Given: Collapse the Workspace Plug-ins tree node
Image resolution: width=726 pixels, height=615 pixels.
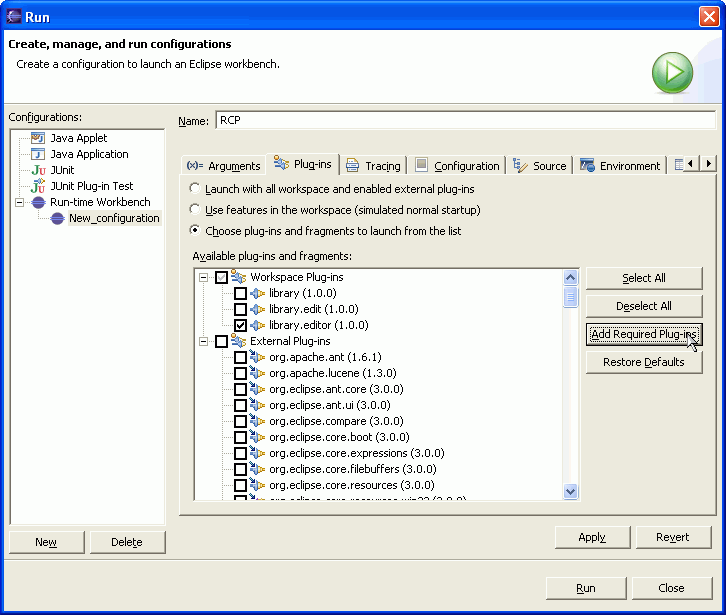Looking at the screenshot, I should (204, 277).
